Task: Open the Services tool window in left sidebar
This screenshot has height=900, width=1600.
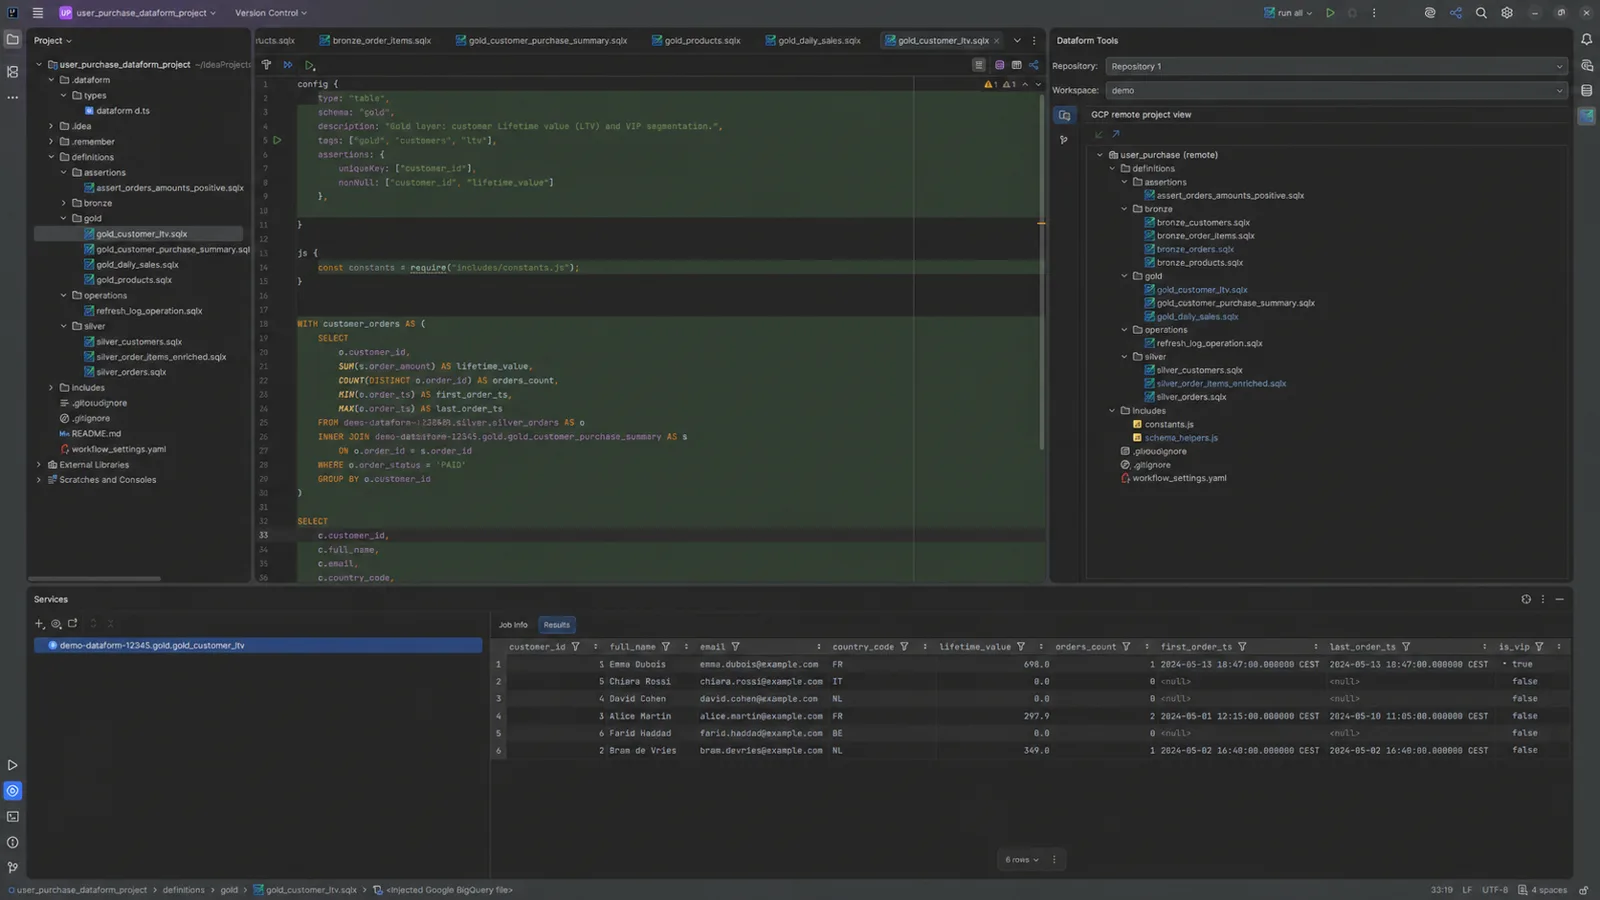Action: point(12,791)
